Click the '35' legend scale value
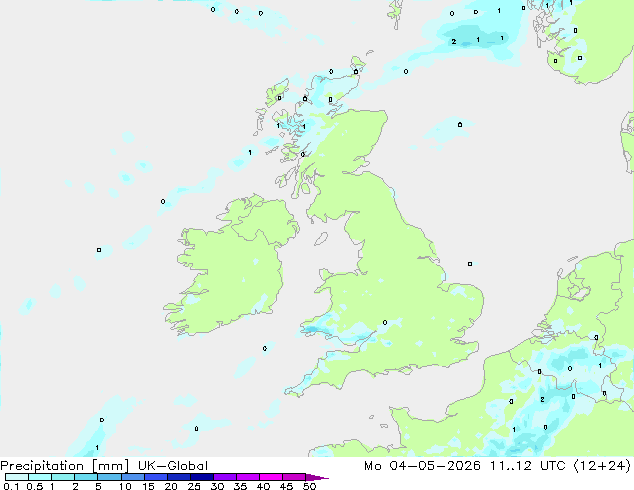 [240, 486]
